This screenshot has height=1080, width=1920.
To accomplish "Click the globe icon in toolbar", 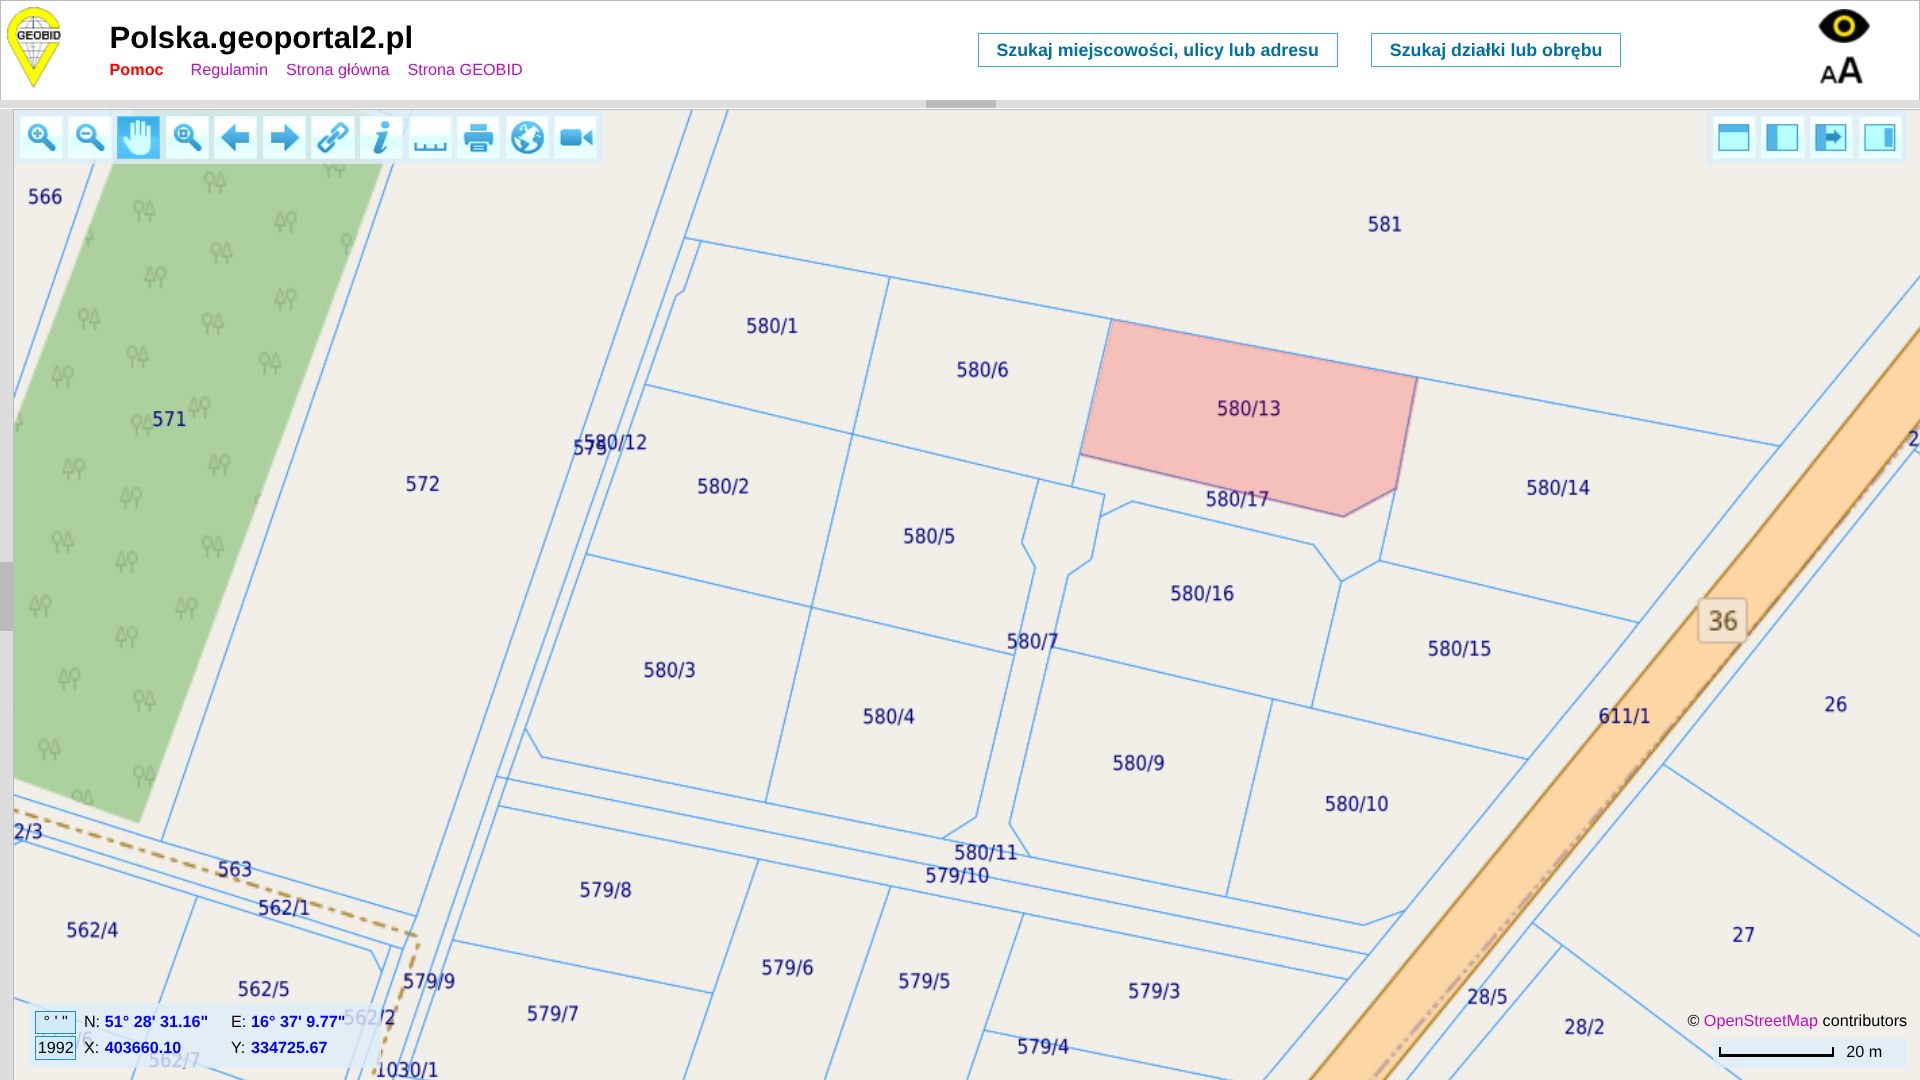I will 527,138.
